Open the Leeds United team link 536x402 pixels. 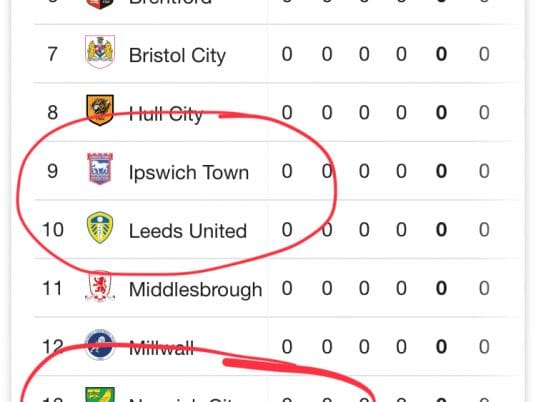188,231
